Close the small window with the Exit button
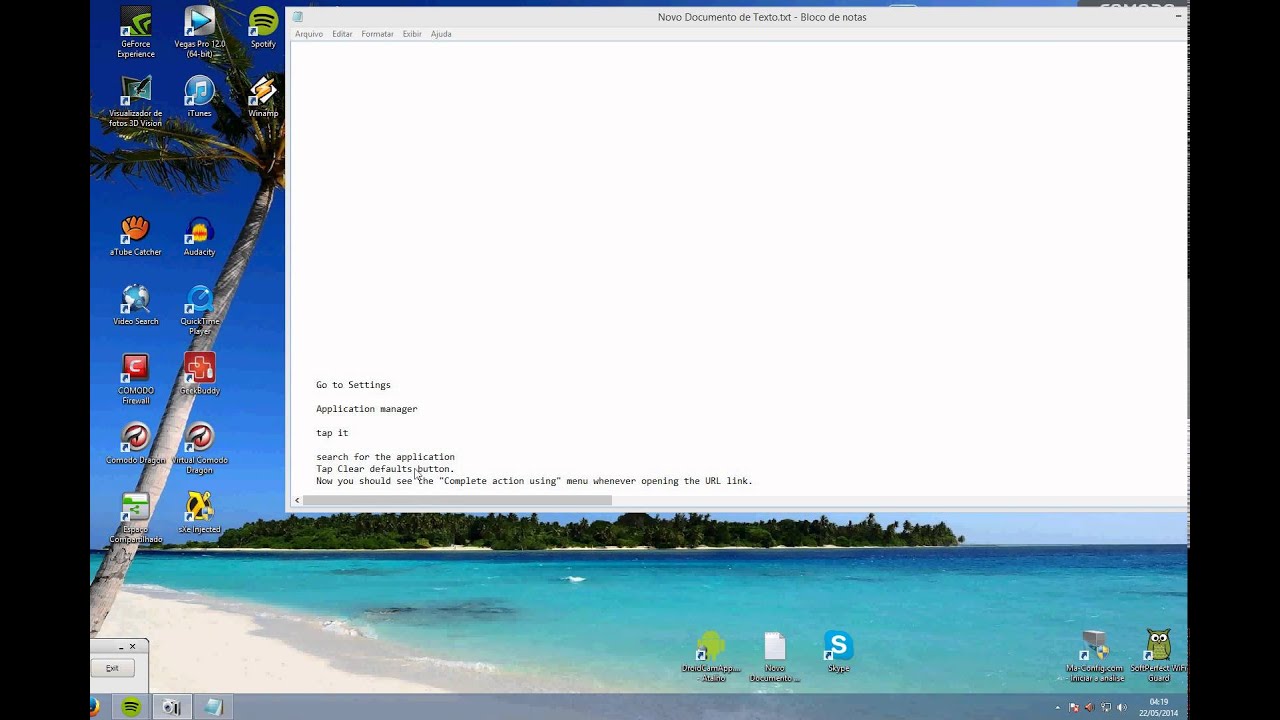This screenshot has height=720, width=1280. tap(132, 647)
